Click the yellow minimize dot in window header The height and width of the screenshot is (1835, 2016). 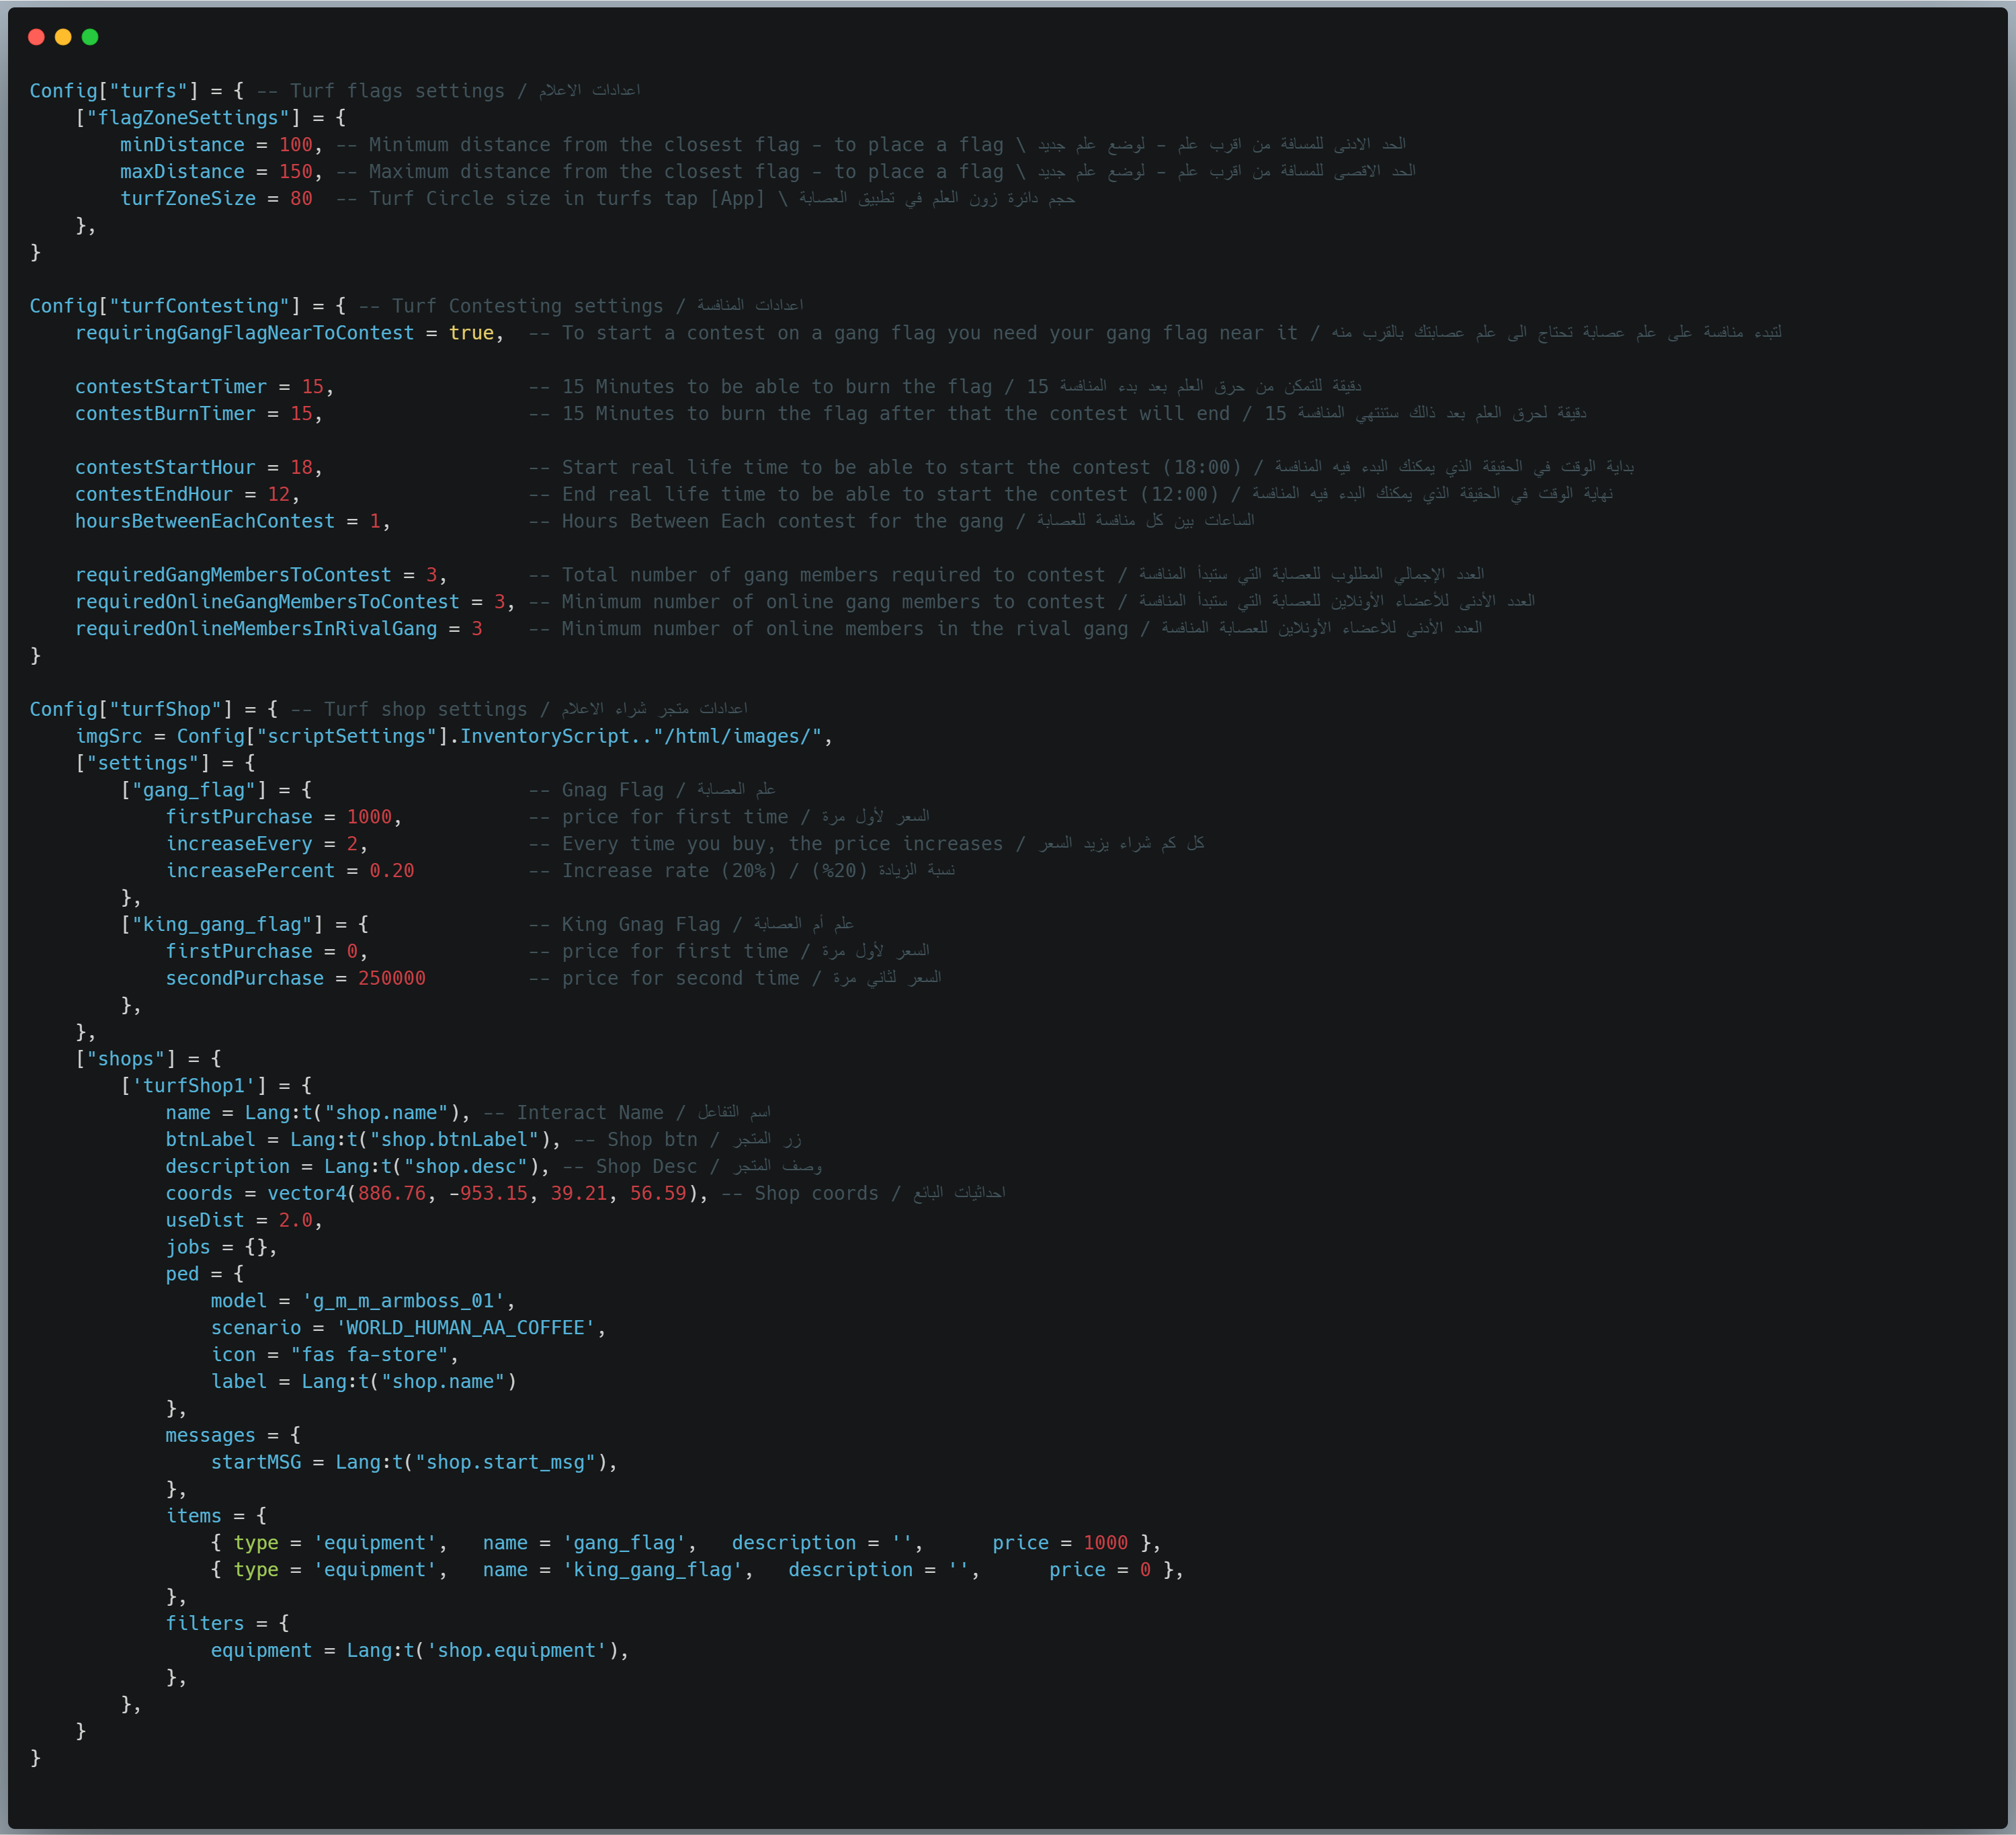point(63,37)
